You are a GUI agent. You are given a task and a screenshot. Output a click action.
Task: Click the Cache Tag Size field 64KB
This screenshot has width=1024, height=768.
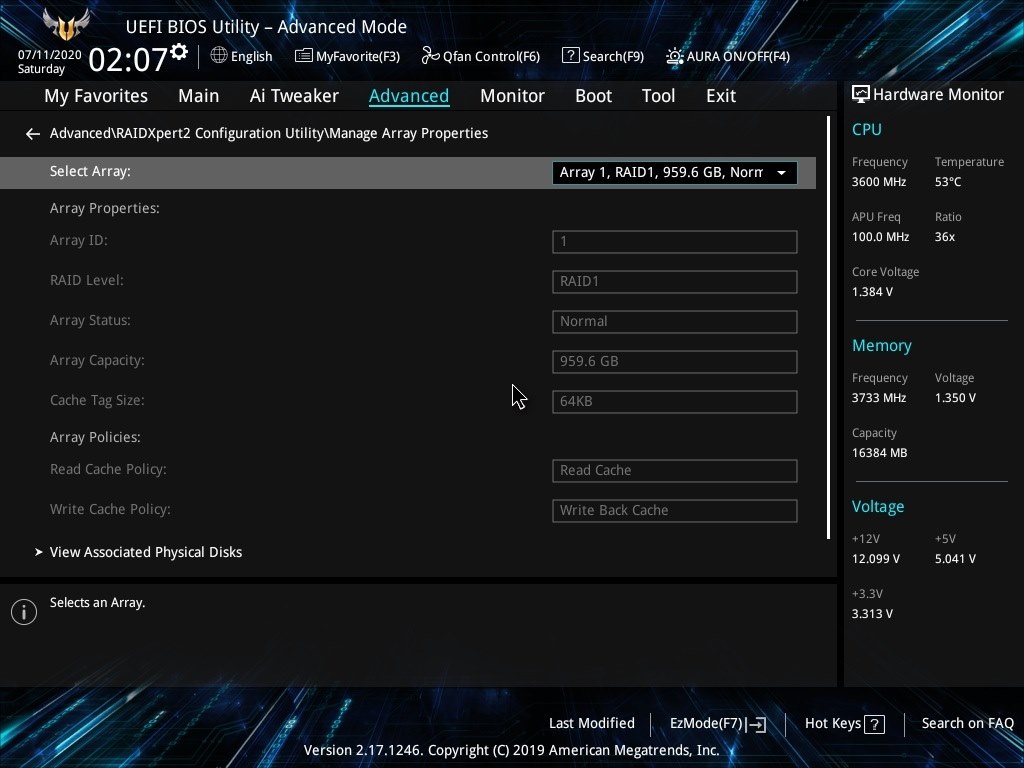675,402
